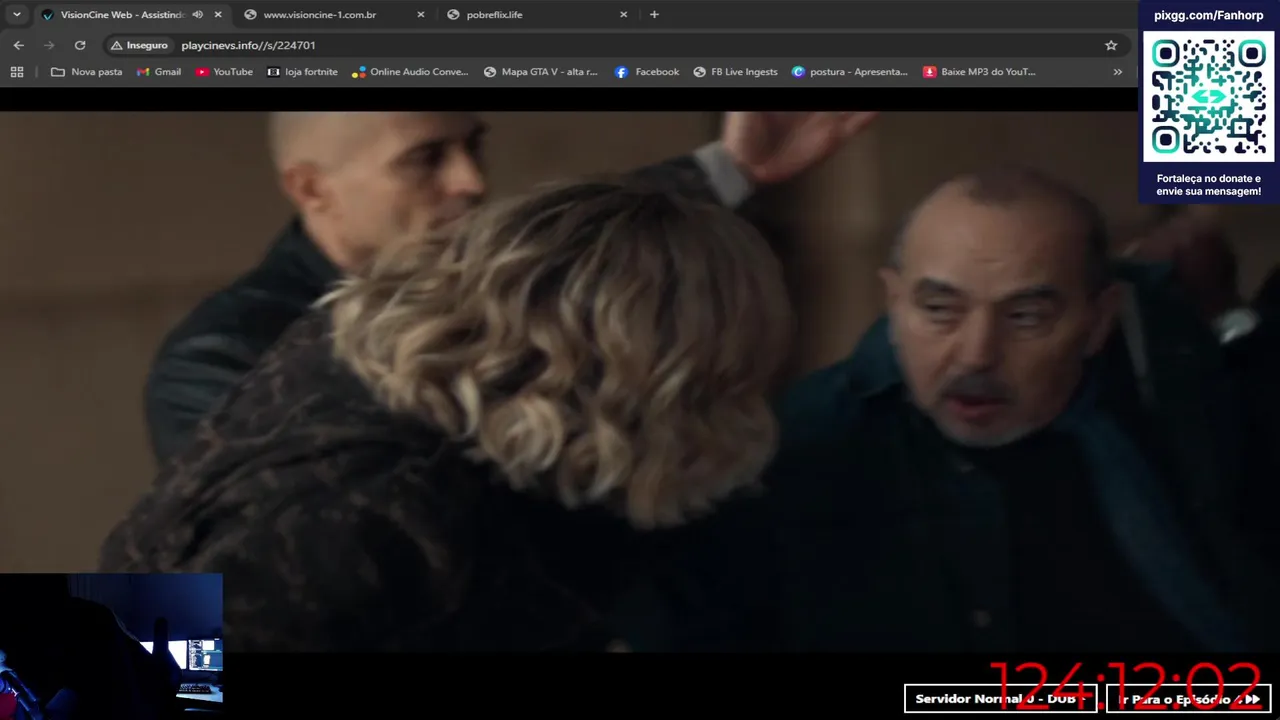
Task: Close the VisionCine Web tab
Action: pyautogui.click(x=218, y=15)
